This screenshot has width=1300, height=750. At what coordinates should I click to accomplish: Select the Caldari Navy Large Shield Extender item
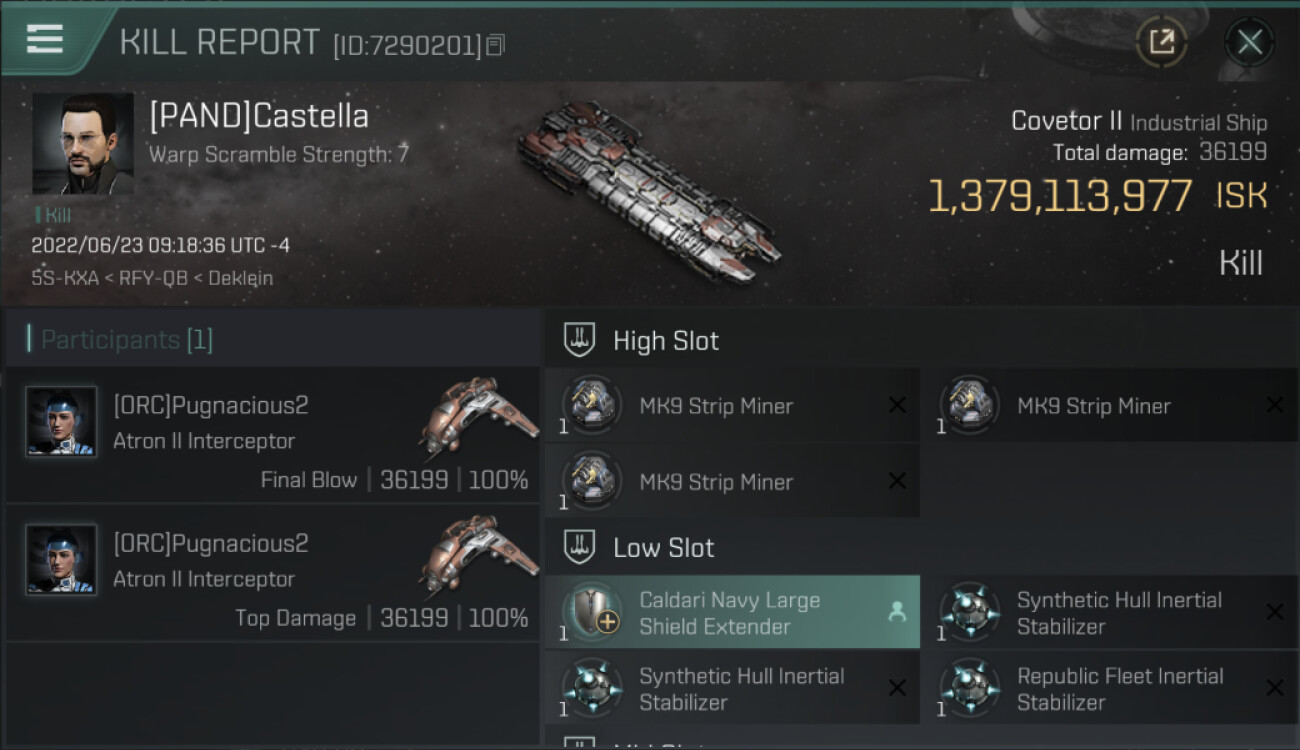coord(732,613)
